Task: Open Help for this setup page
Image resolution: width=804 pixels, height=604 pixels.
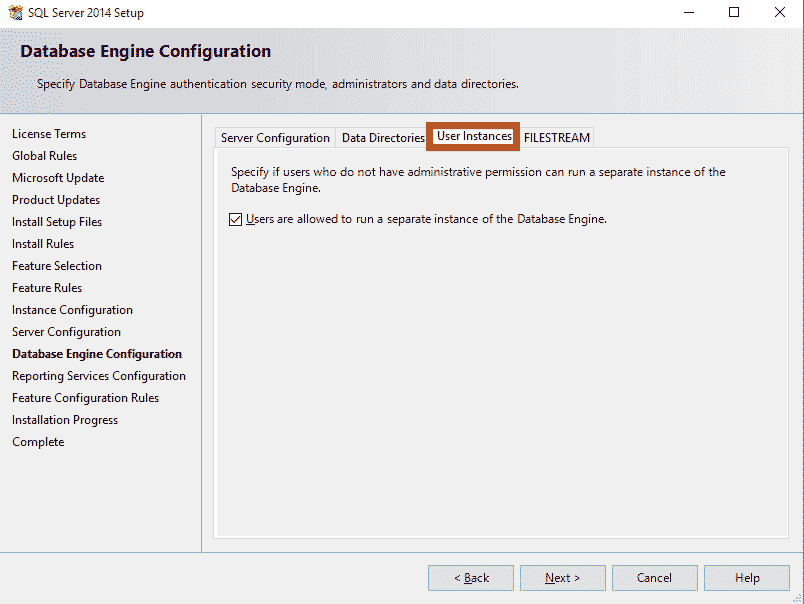Action: click(746, 577)
